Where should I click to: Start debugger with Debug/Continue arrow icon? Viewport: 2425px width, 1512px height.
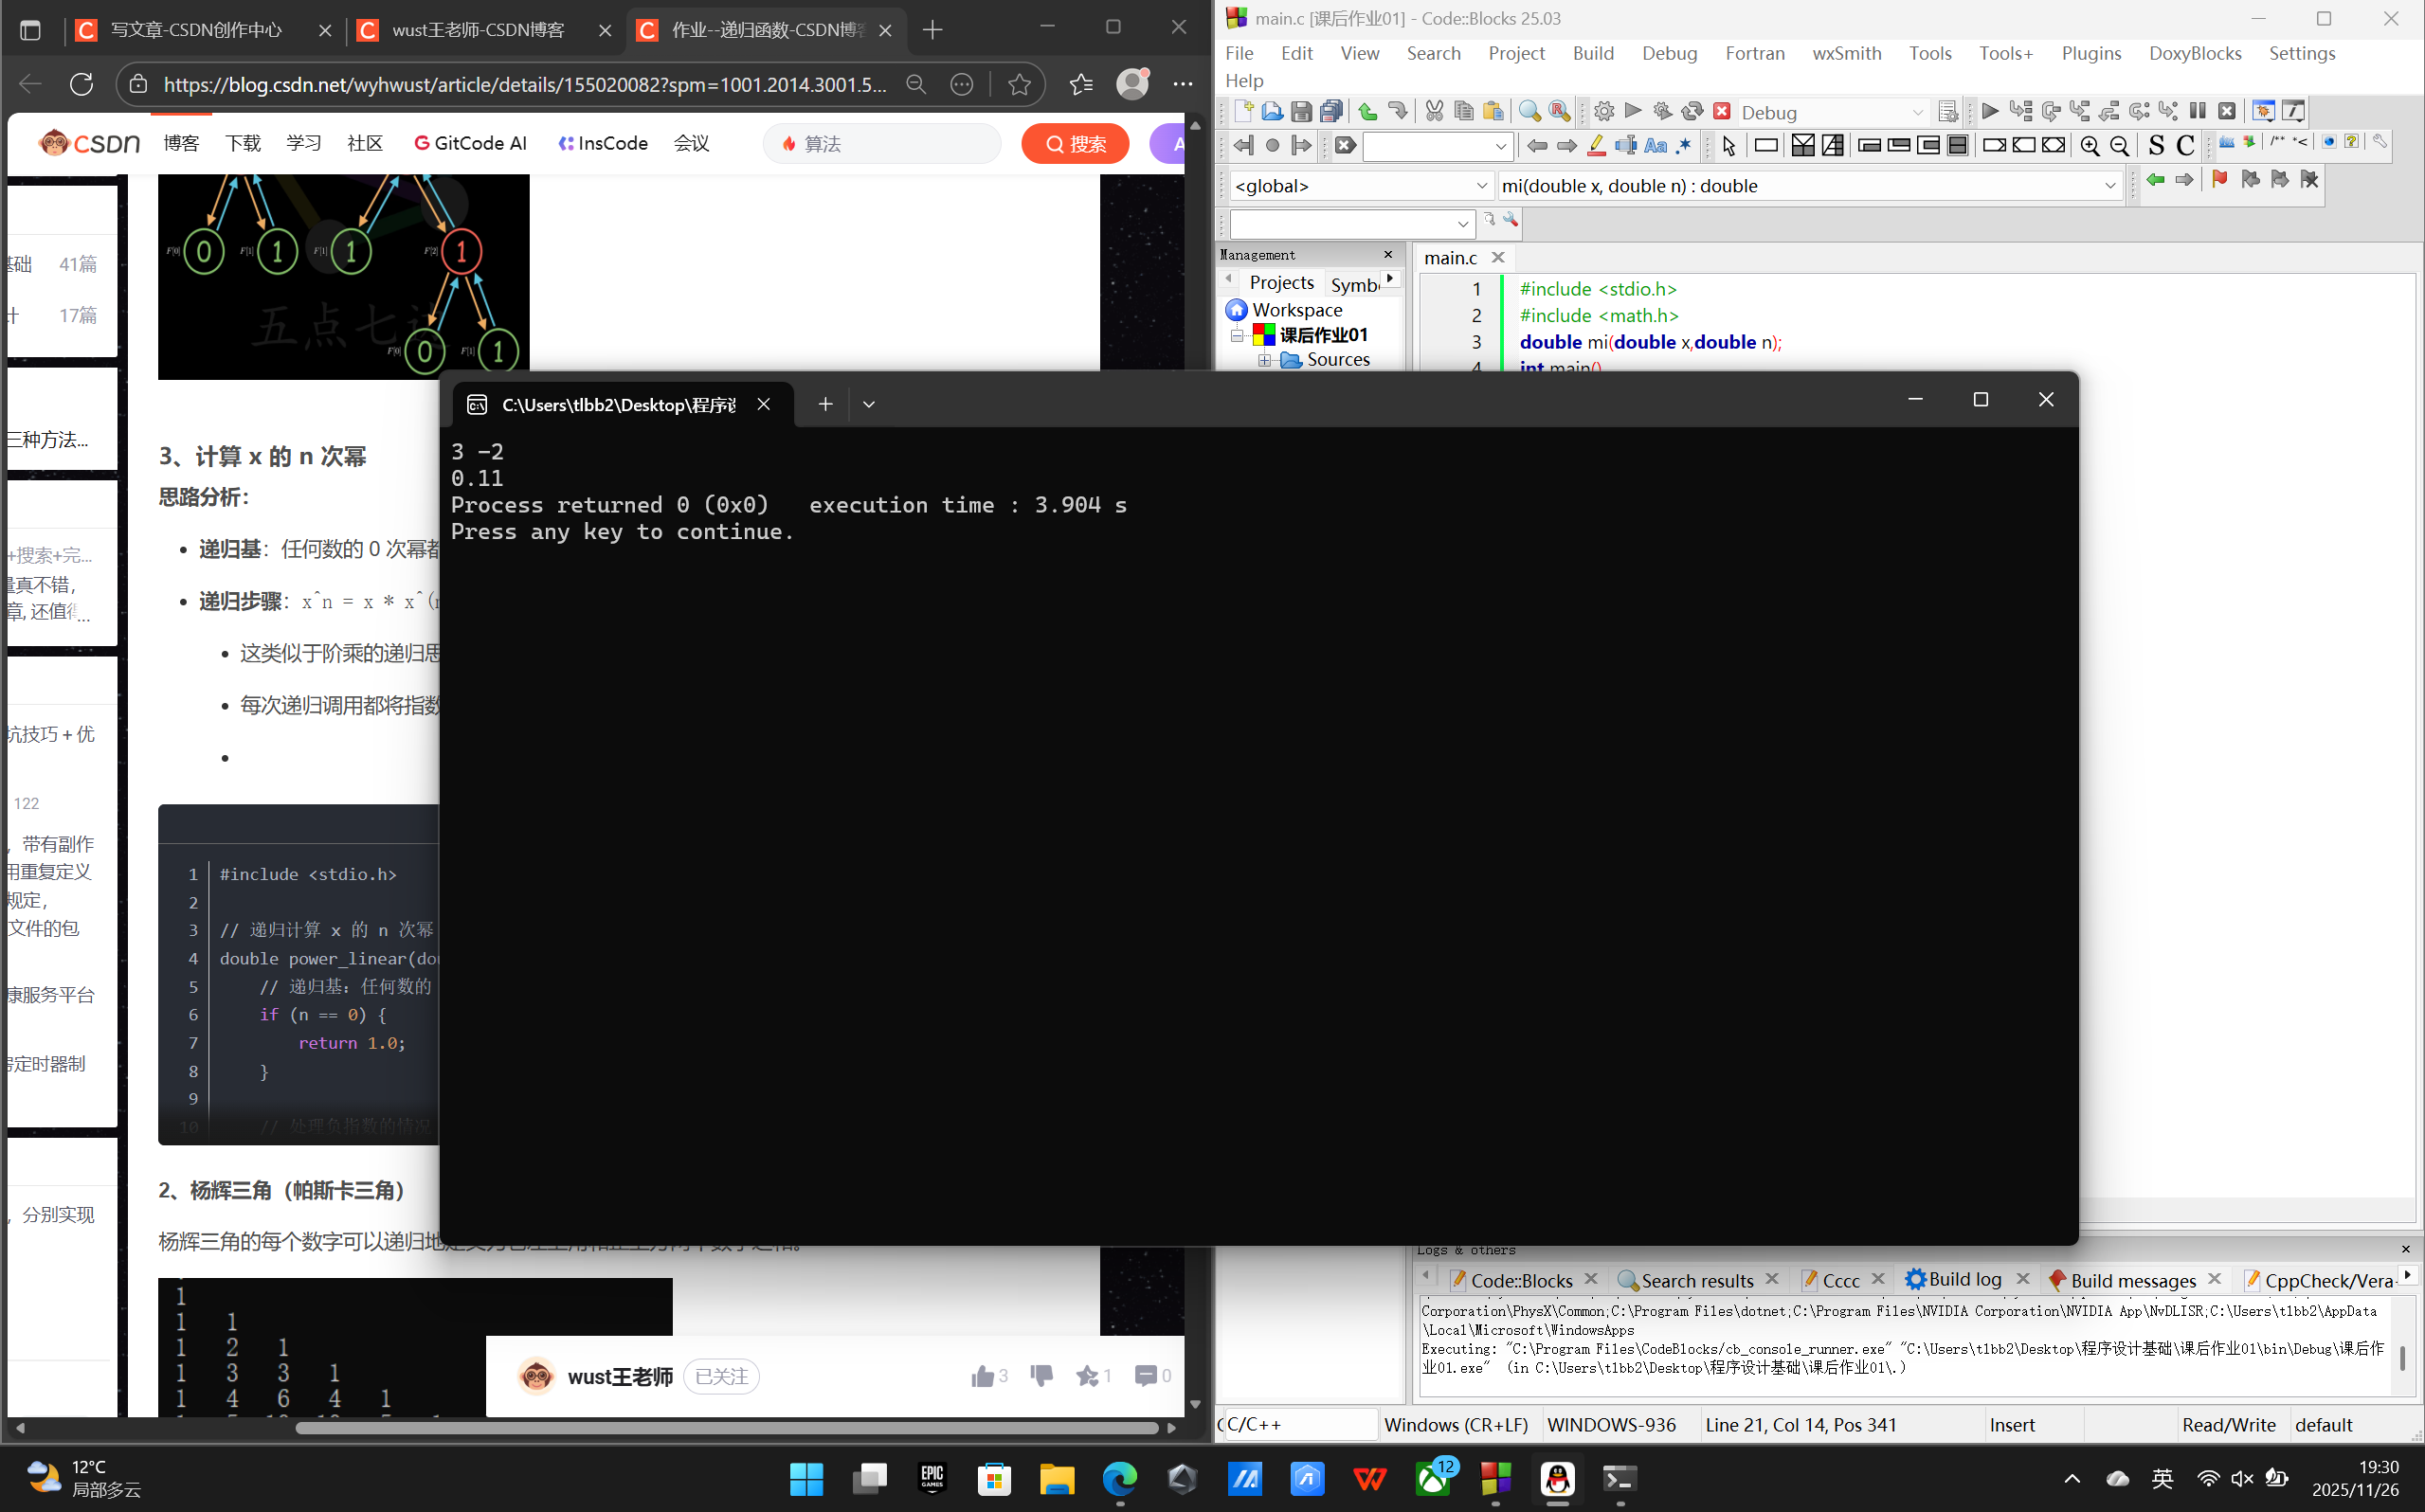(1990, 111)
